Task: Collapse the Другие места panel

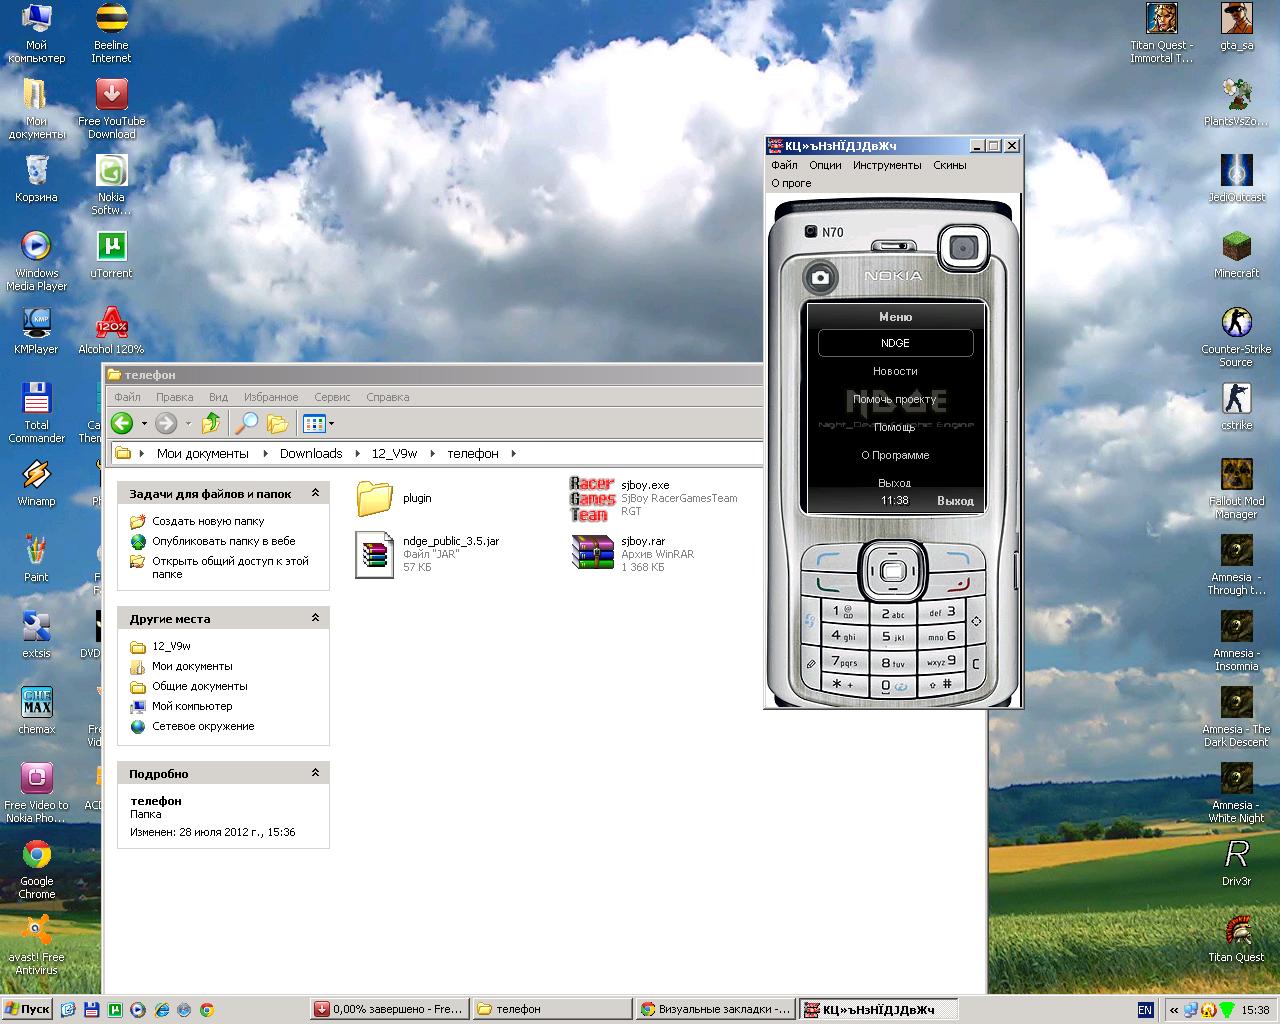Action: tap(315, 618)
